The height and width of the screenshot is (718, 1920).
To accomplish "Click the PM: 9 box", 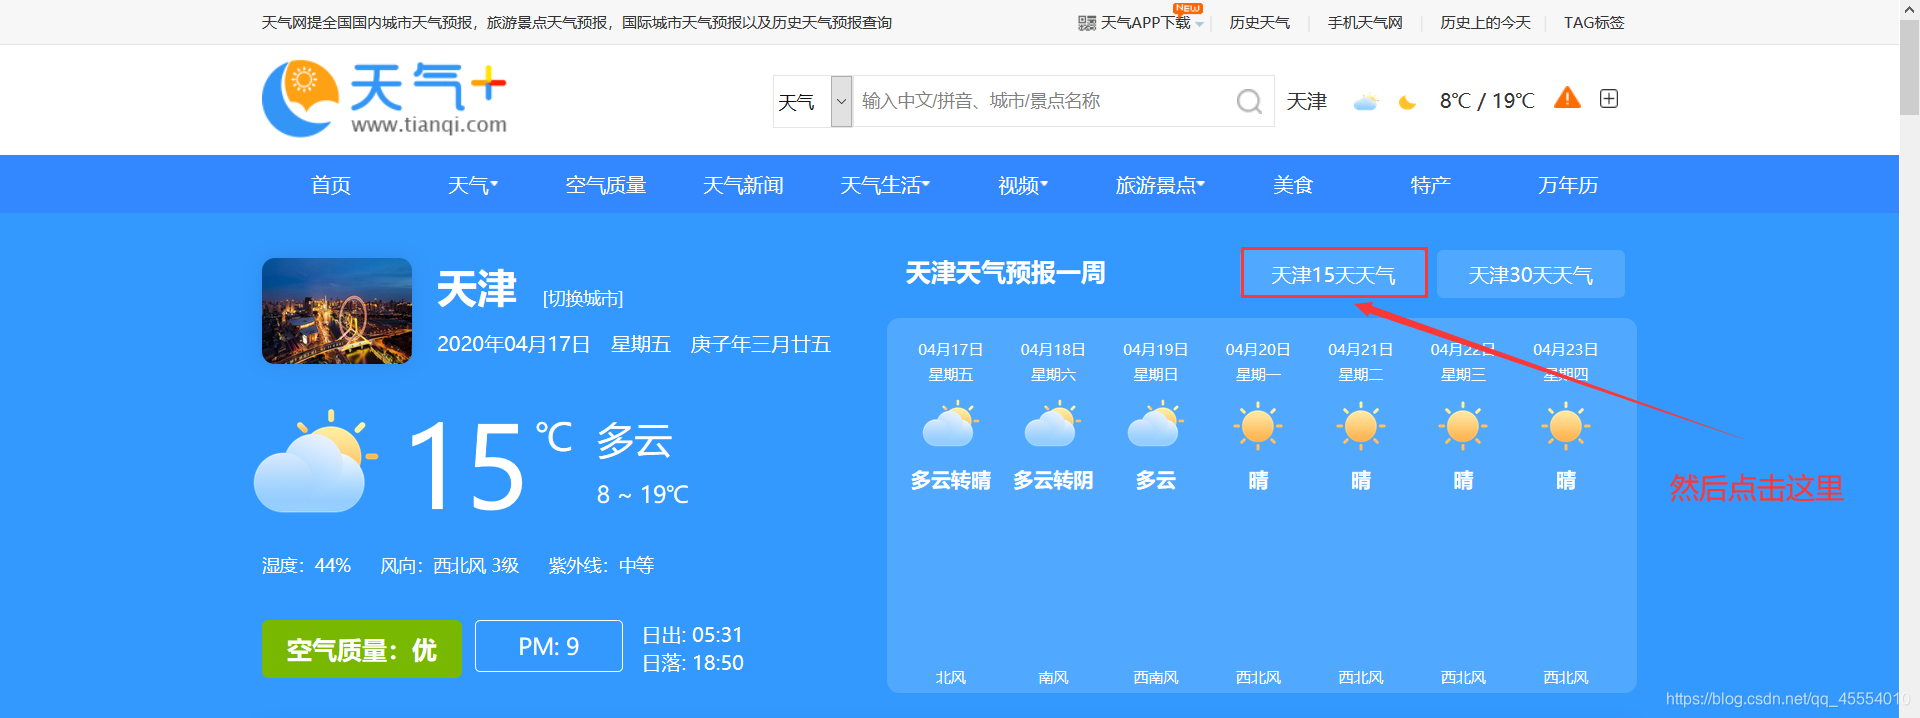I will coord(549,646).
